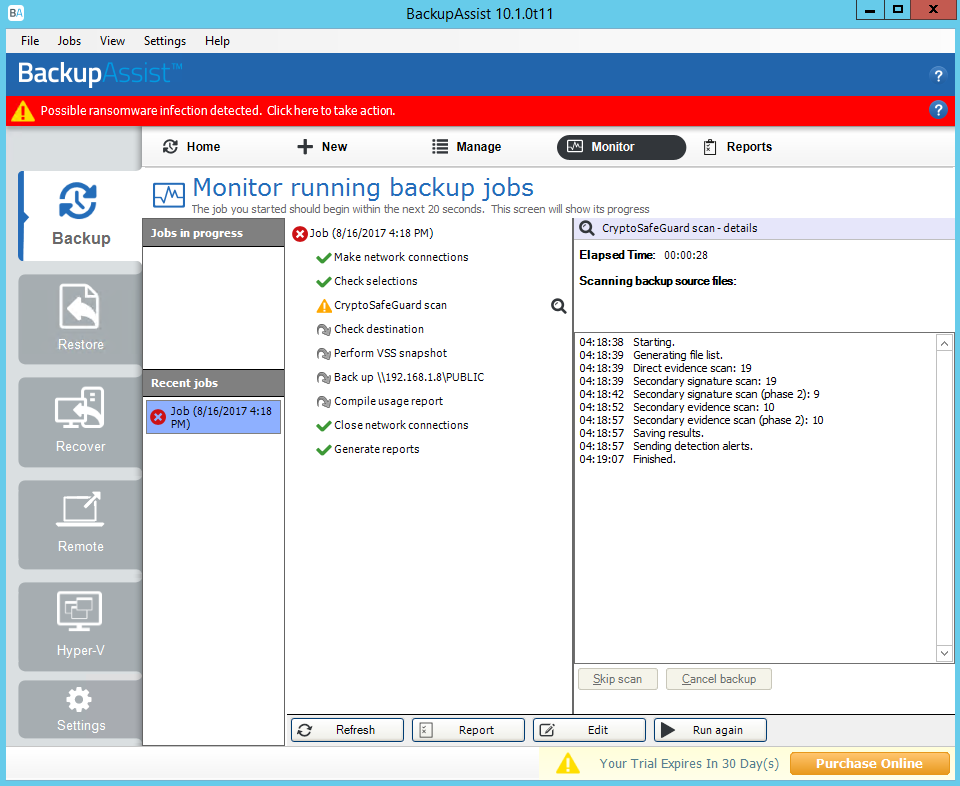Select the Monitor tab
Viewport: 960px width, 786px height.
[x=621, y=147]
